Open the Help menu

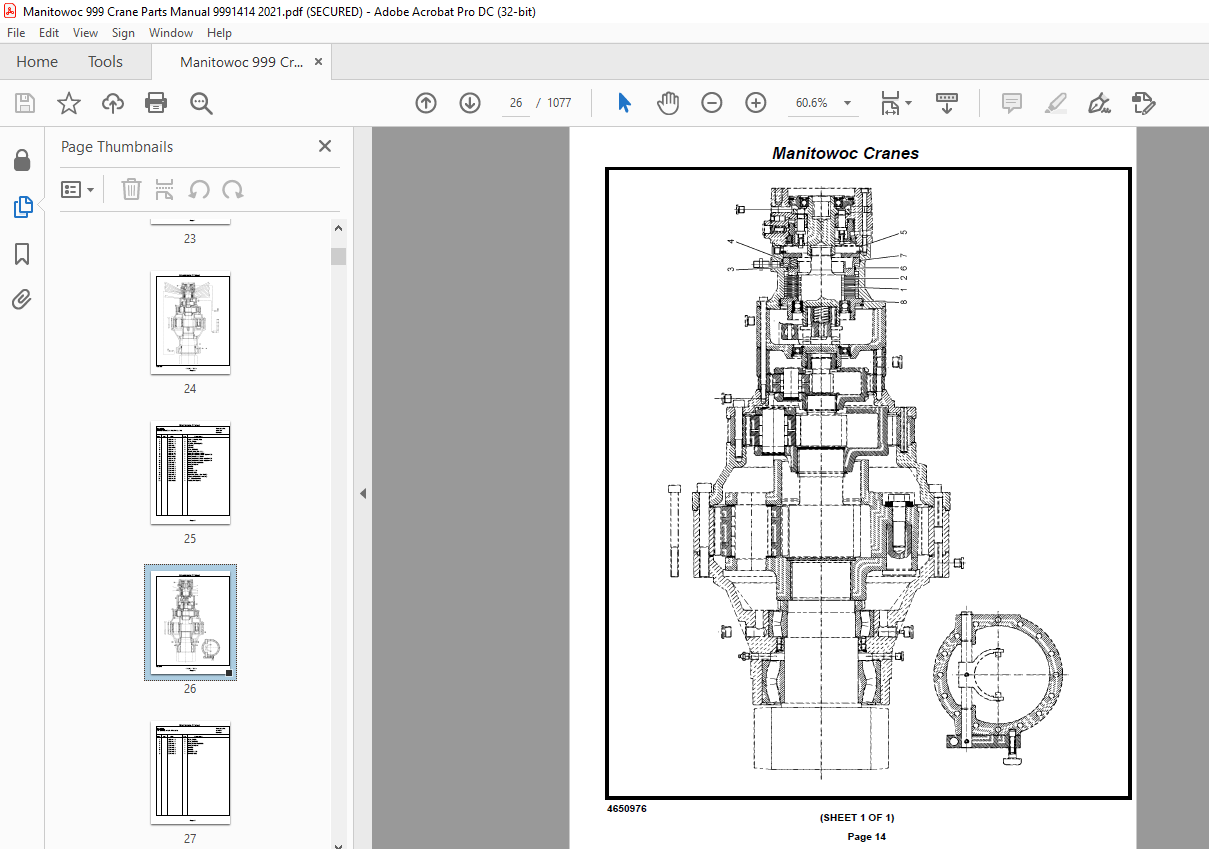click(x=219, y=33)
